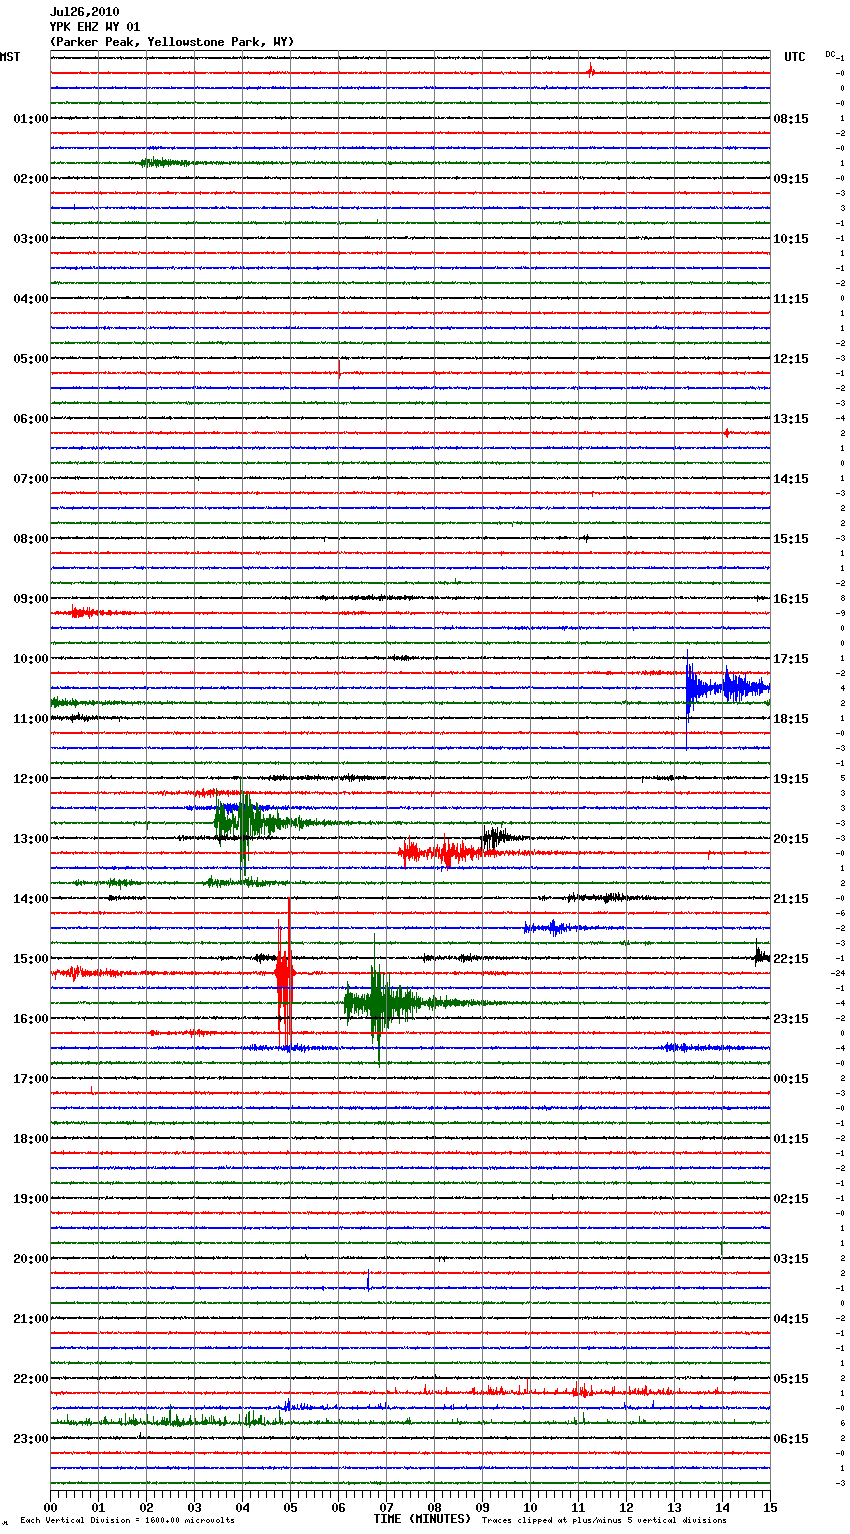The width and height of the screenshot is (850, 1534).
Task: Click the 04:15 UTC time label
Action: [791, 1319]
